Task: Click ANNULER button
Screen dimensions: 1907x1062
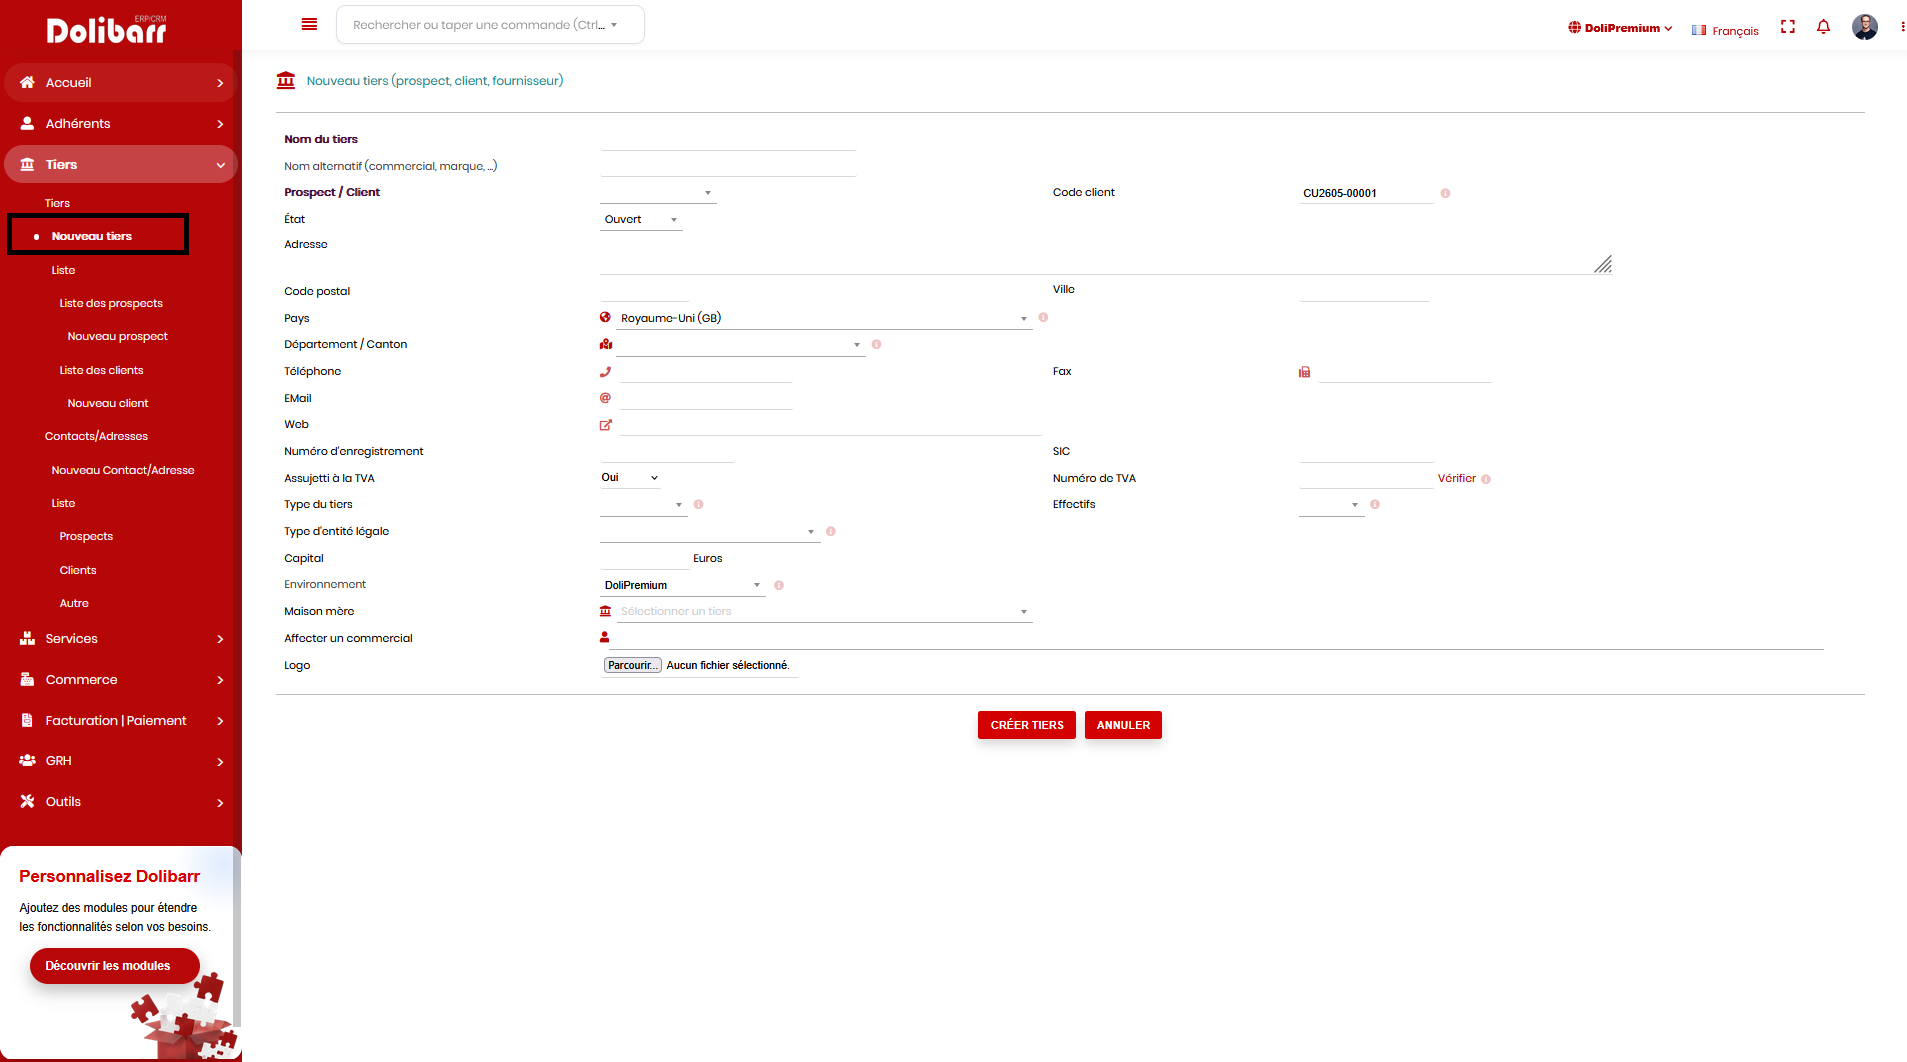Action: [1123, 725]
